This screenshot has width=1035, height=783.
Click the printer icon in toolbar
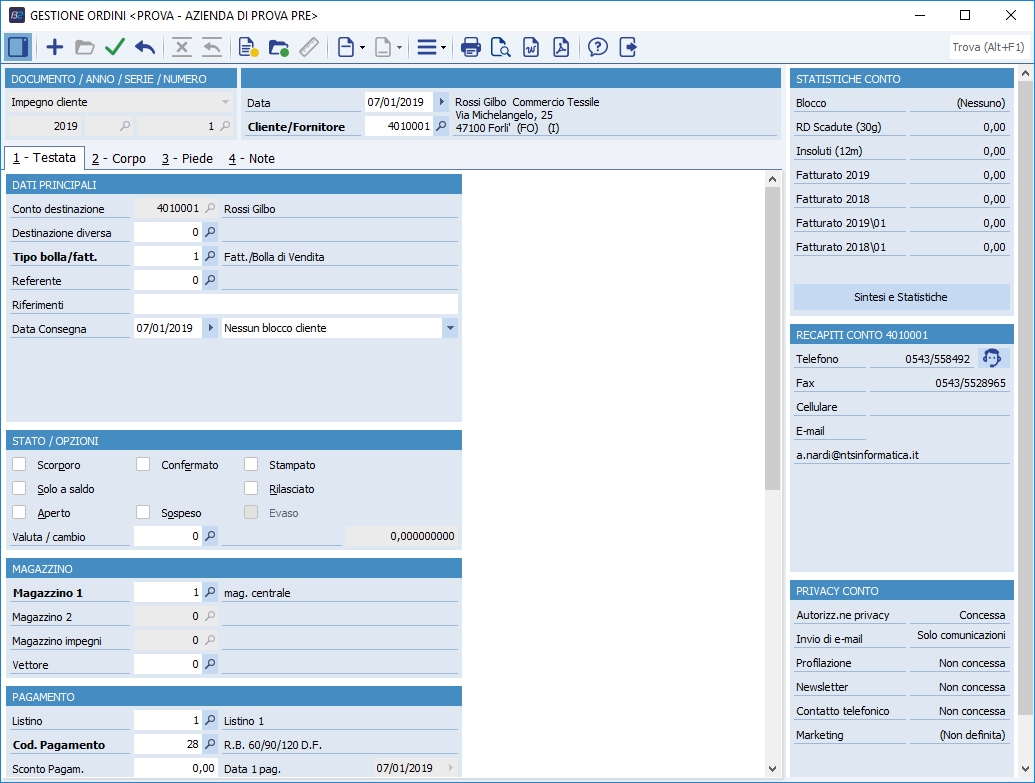(471, 47)
